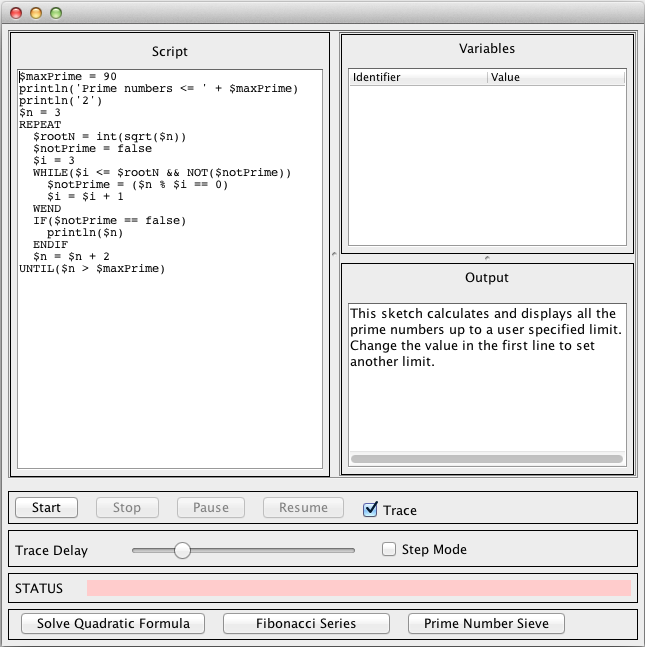Click the '$i = $i + 1' line
Image resolution: width=645 pixels, height=647 pixels.
(85, 196)
